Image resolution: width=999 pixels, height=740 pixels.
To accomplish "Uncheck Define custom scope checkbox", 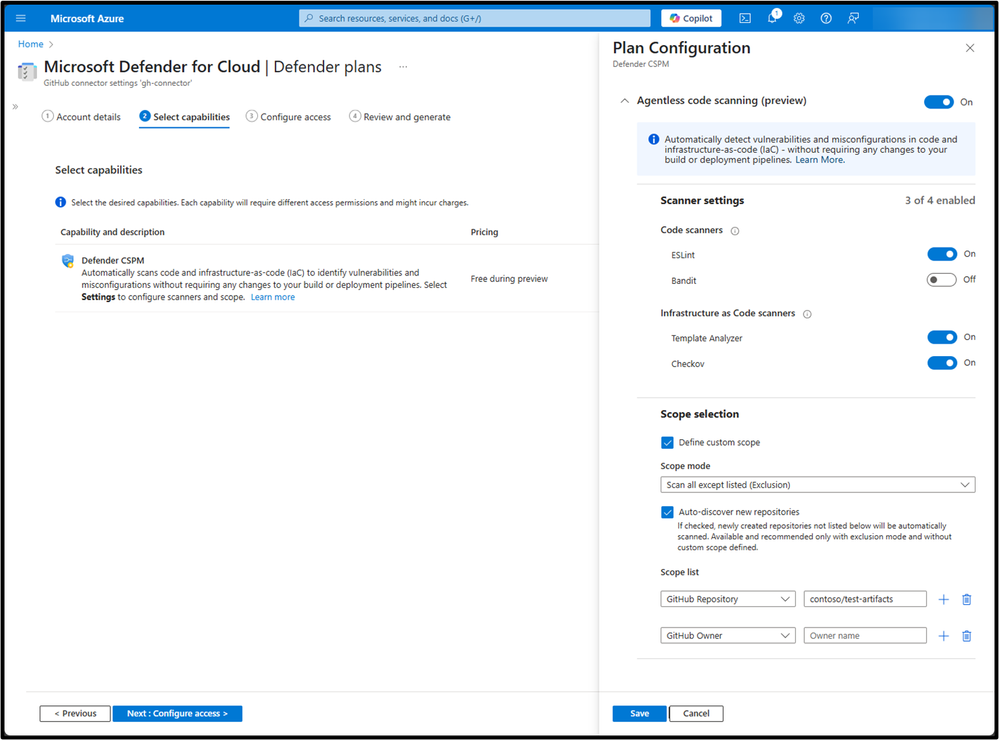I will click(x=667, y=442).
